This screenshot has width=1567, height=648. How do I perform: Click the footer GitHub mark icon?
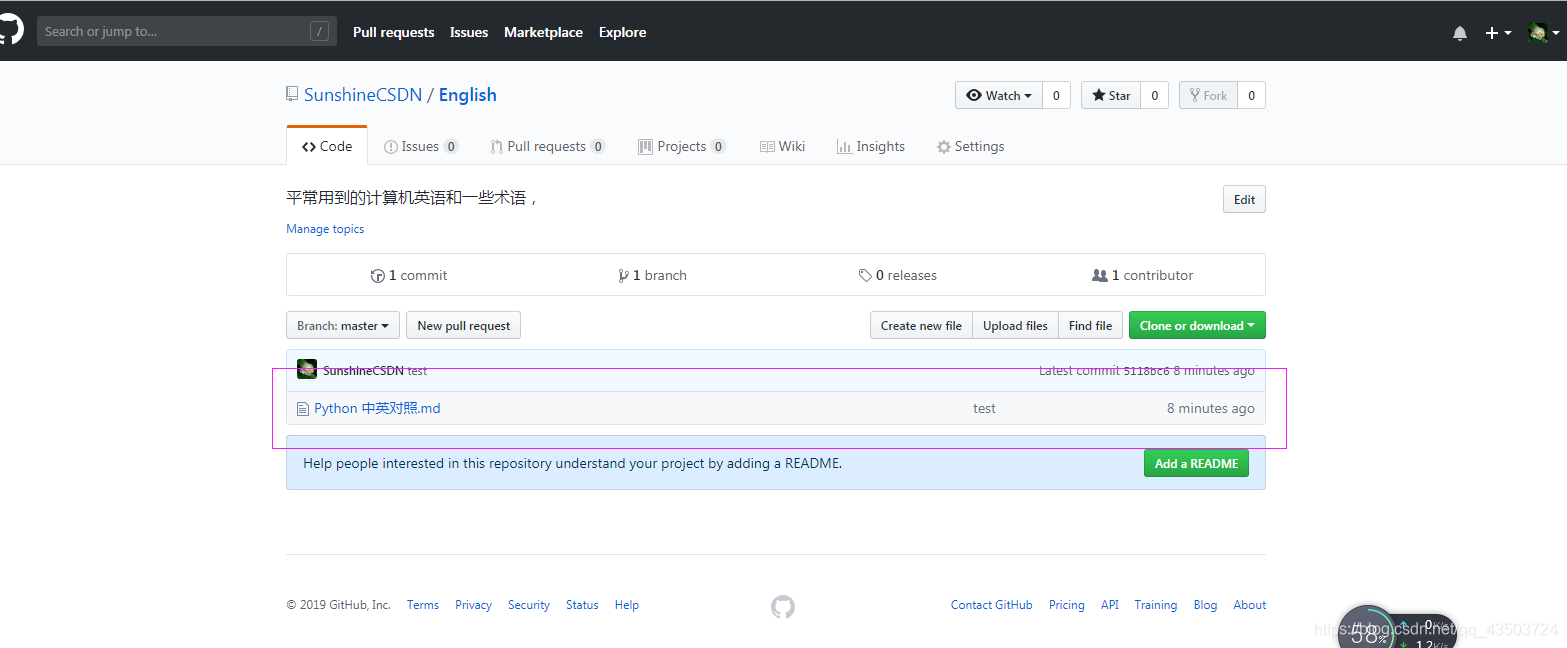pyautogui.click(x=783, y=606)
